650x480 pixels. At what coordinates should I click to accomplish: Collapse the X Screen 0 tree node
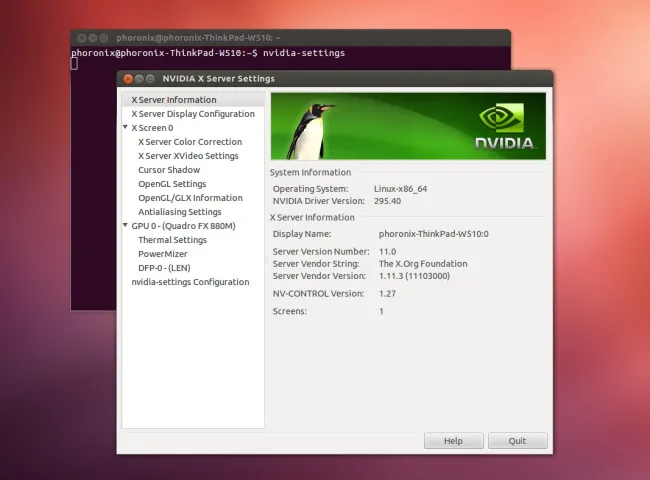(126, 128)
